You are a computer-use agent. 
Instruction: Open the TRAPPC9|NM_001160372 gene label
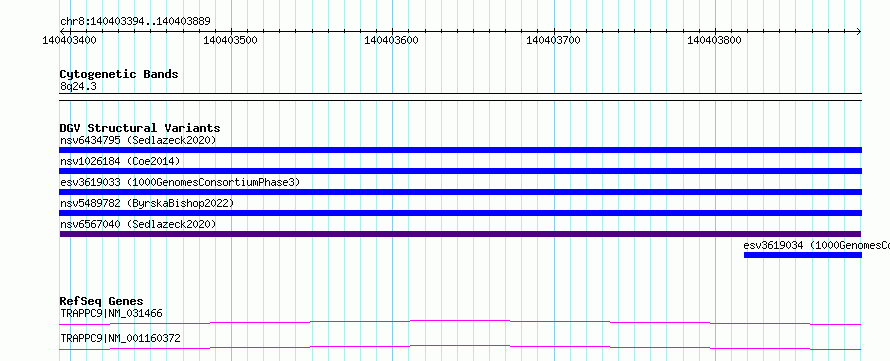click(120, 339)
